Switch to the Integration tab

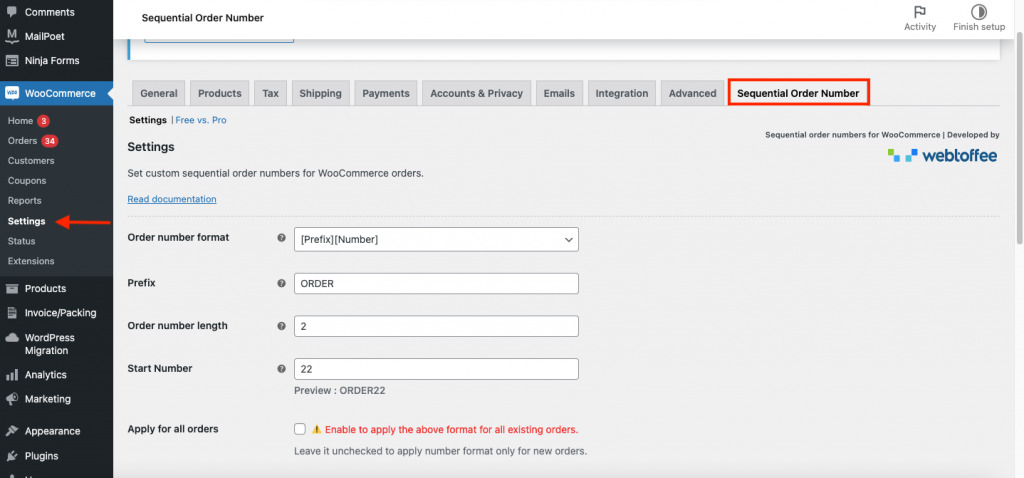(x=622, y=93)
